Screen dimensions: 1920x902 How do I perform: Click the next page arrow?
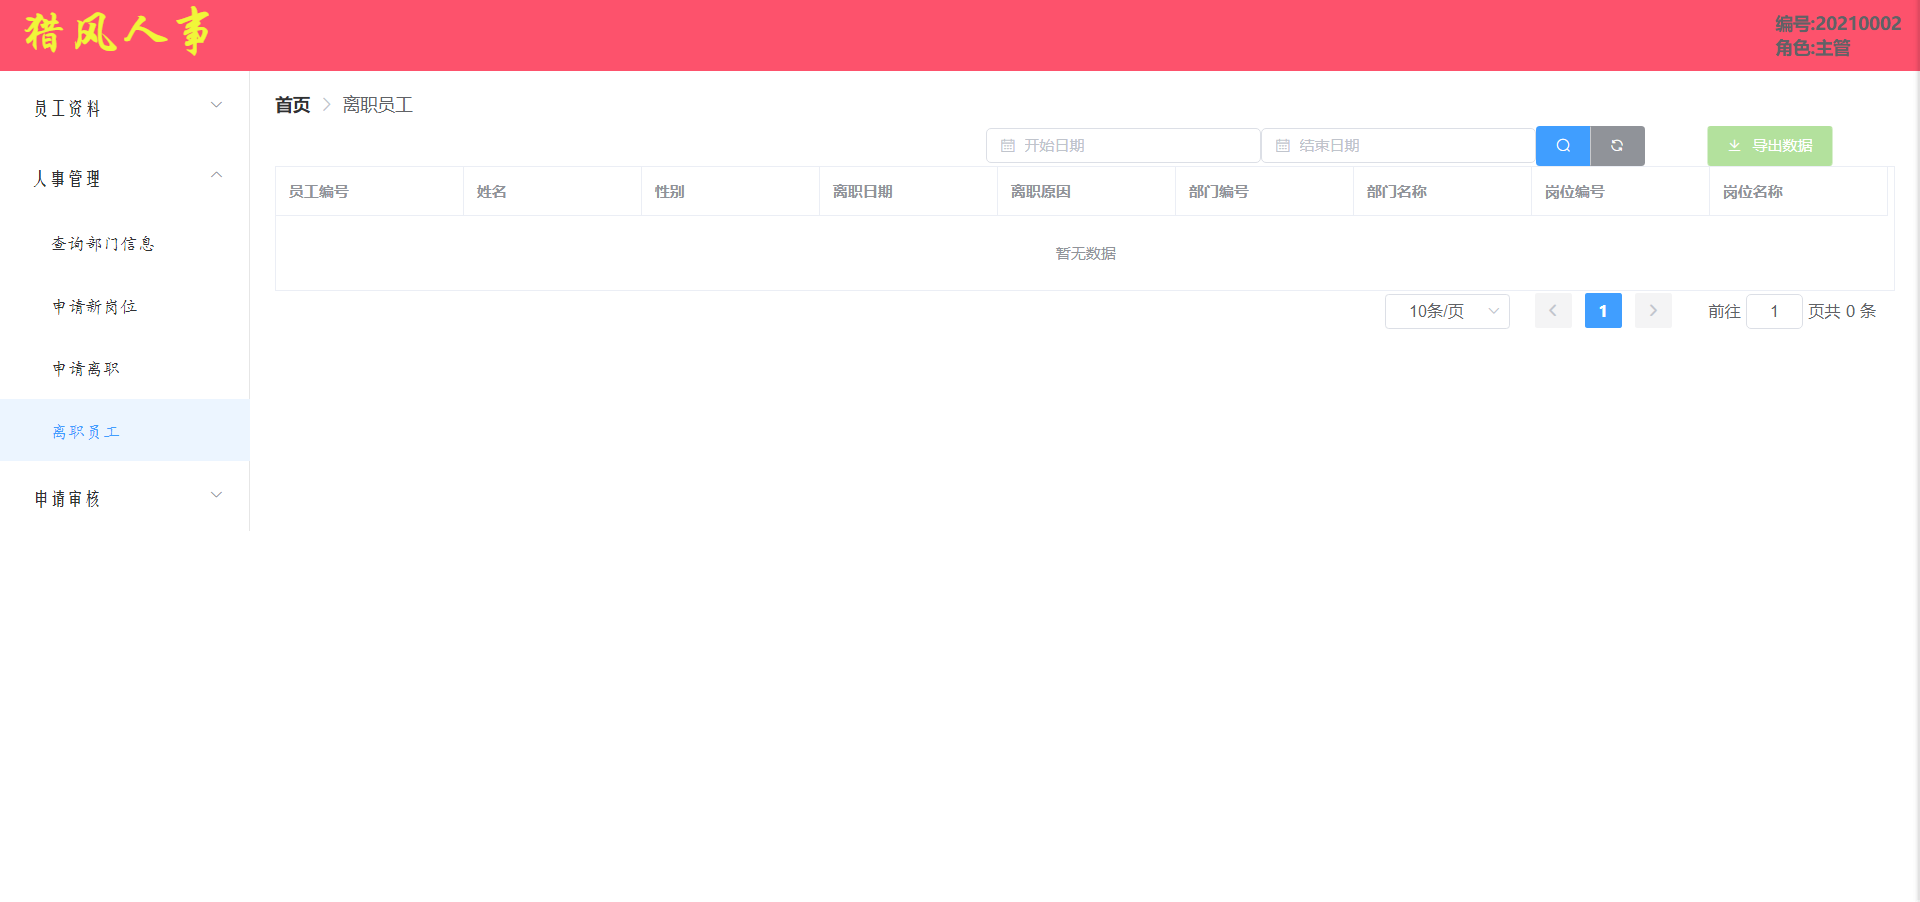(x=1653, y=311)
